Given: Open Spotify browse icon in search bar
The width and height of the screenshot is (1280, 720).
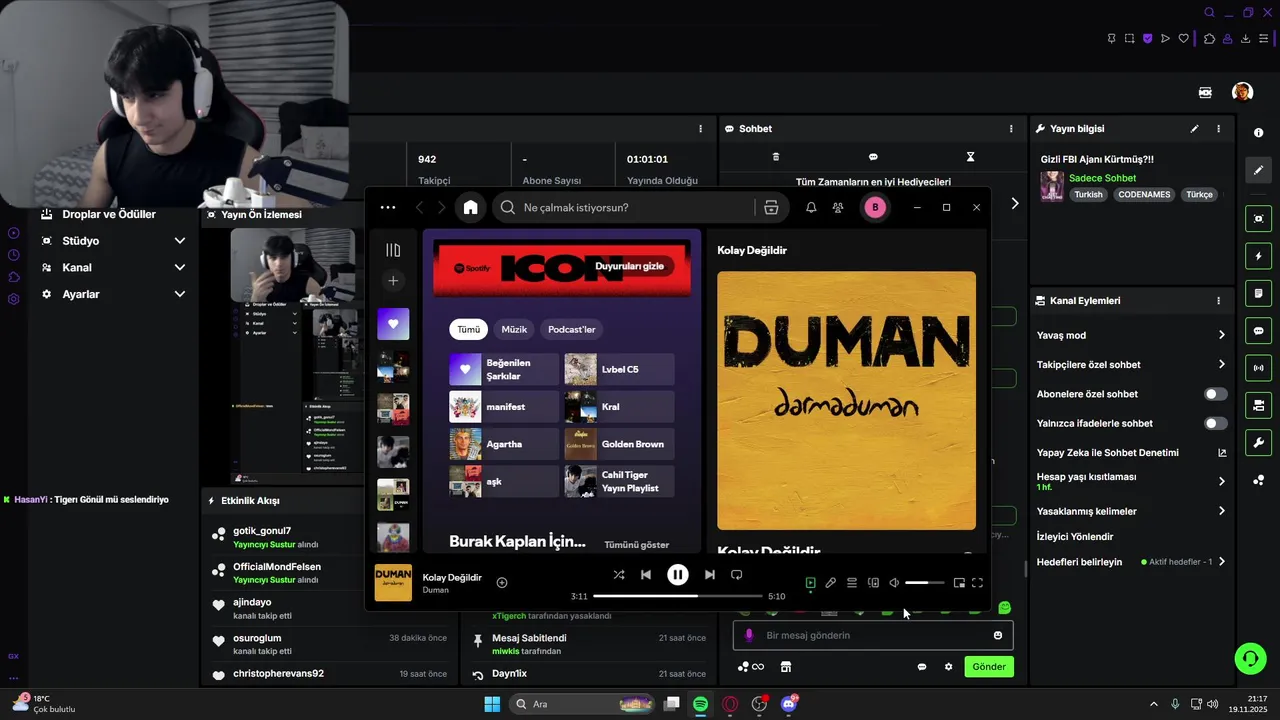Looking at the screenshot, I should [x=771, y=207].
